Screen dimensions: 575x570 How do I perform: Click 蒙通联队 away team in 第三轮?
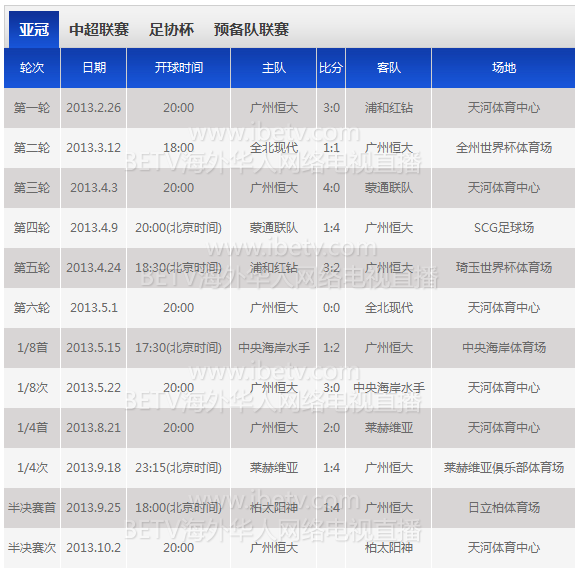(x=389, y=188)
